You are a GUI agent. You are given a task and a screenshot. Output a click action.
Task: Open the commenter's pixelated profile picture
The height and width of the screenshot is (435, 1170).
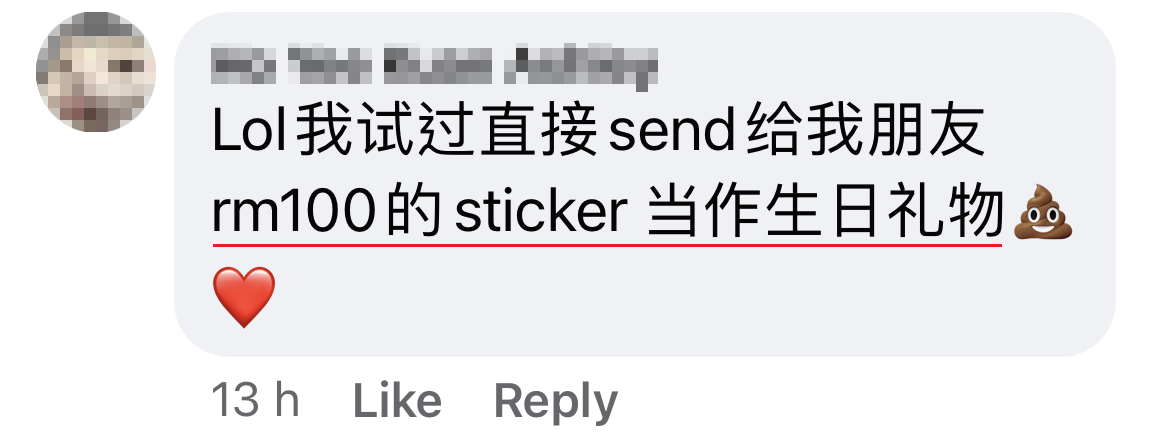tap(96, 72)
